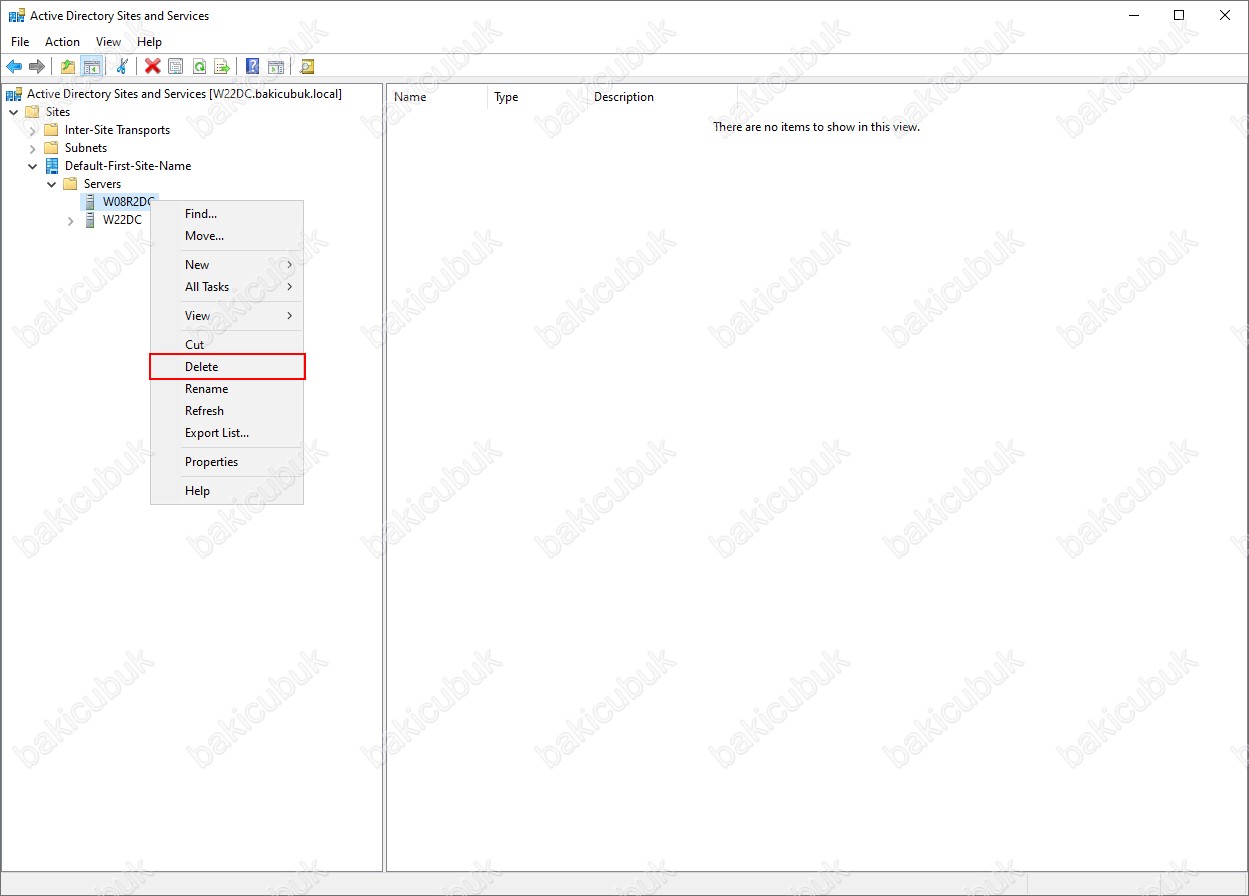Choose Find... from the context menu
This screenshot has width=1249, height=896.
[227, 214]
